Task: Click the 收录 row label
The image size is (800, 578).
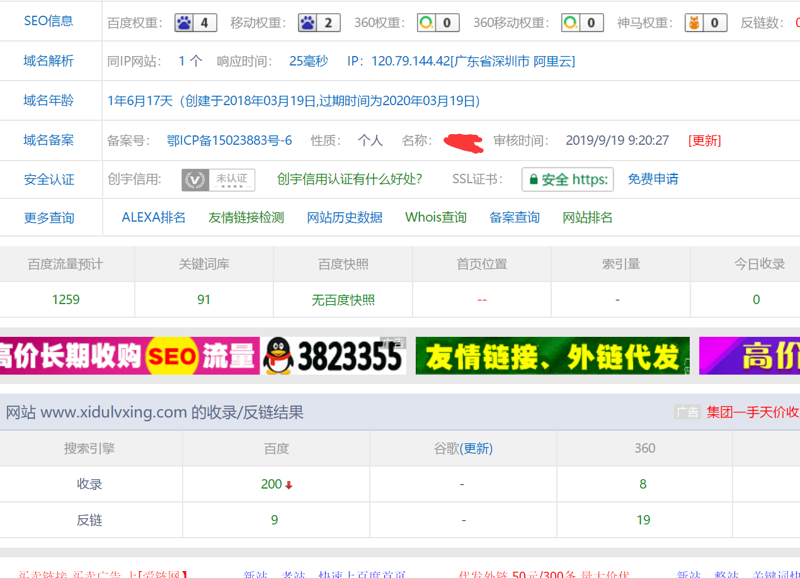Action: point(89,484)
